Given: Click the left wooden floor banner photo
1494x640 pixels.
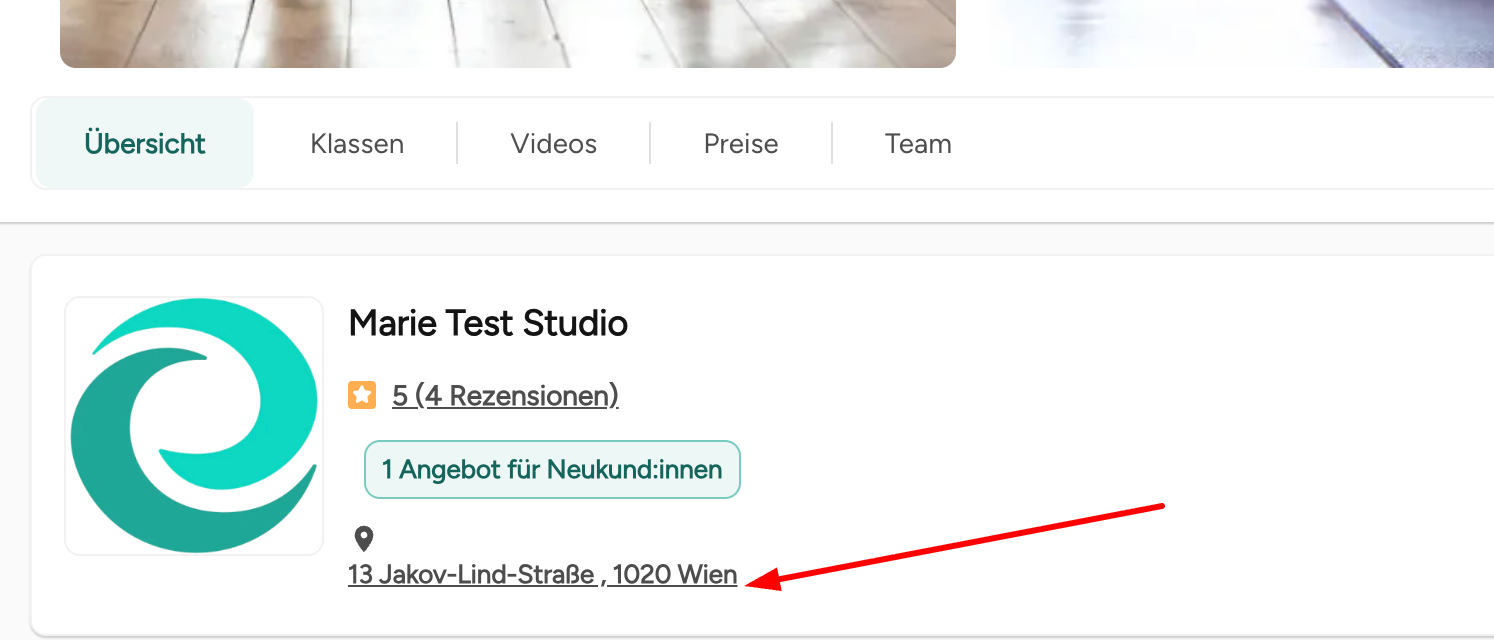Looking at the screenshot, I should click(x=507, y=33).
